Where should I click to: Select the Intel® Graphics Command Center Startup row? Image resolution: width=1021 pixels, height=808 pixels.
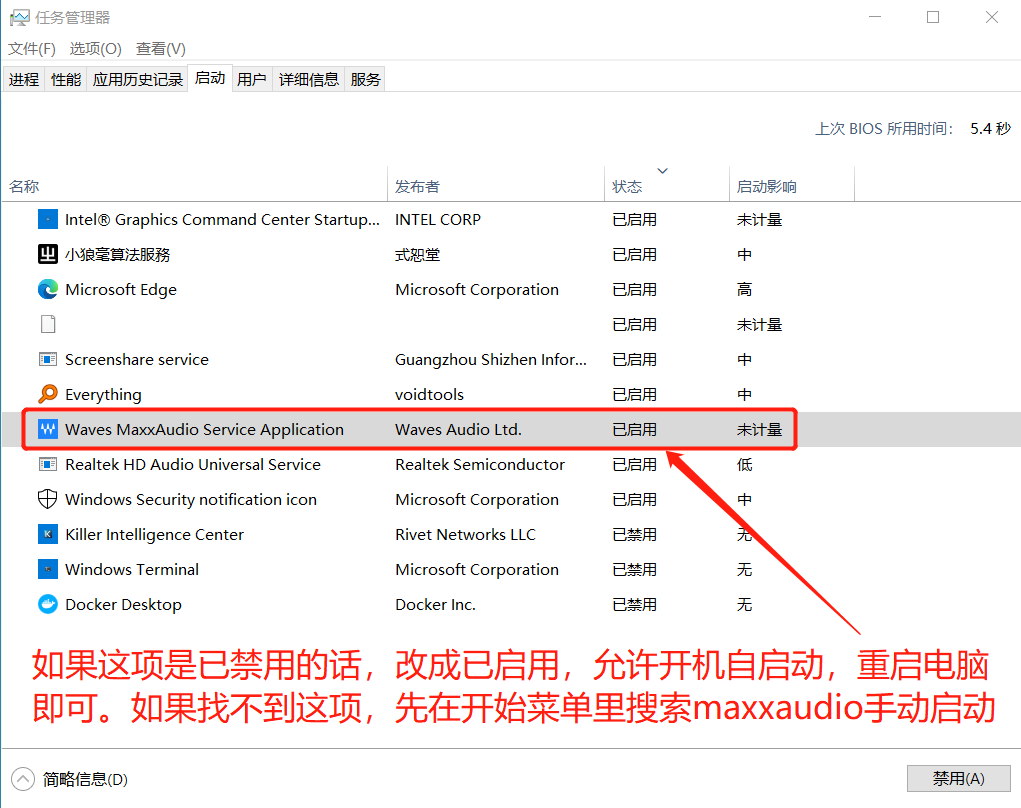(510, 219)
